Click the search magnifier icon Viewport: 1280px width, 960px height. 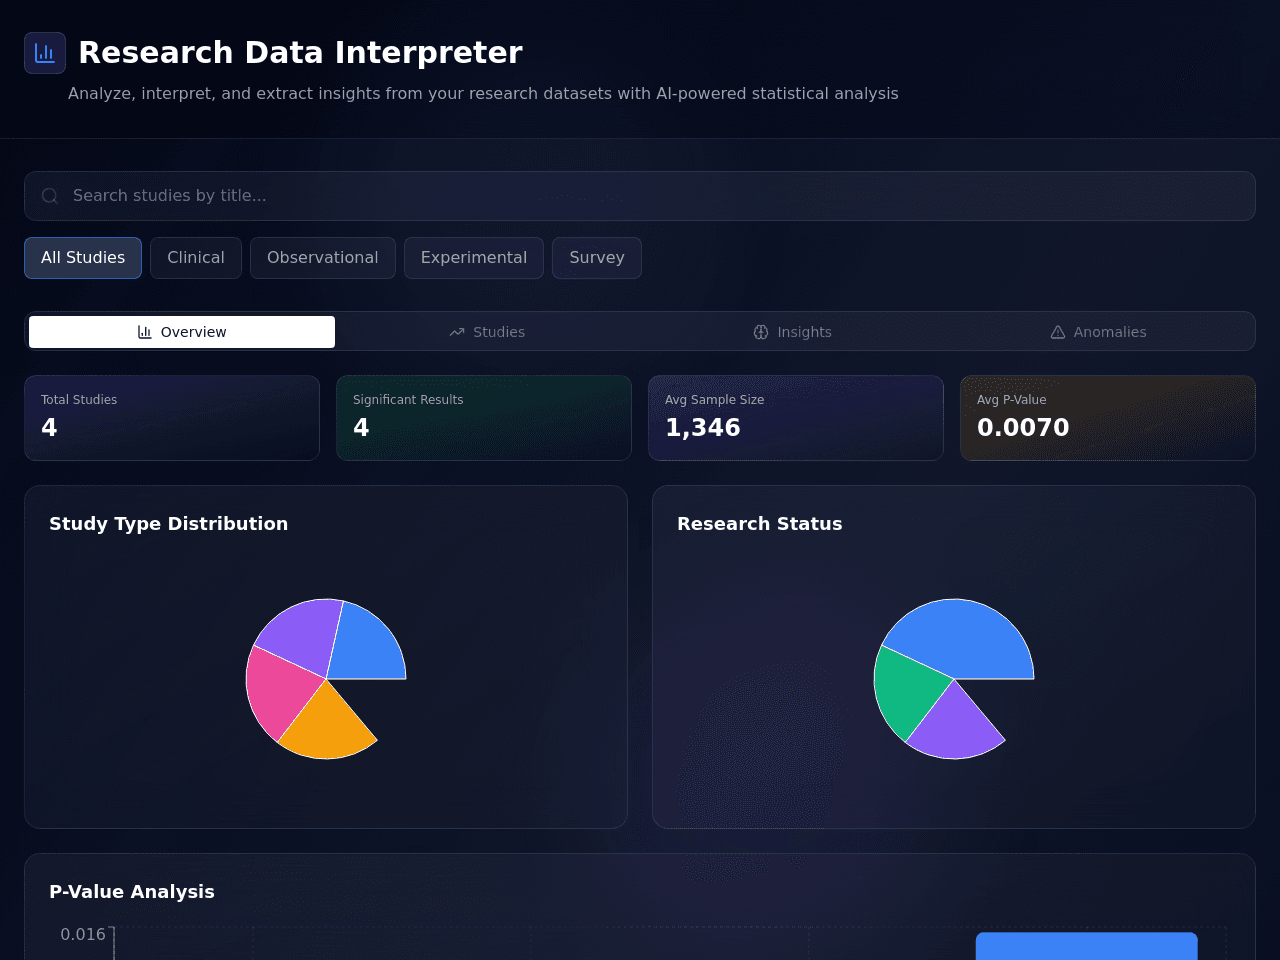tap(50, 196)
